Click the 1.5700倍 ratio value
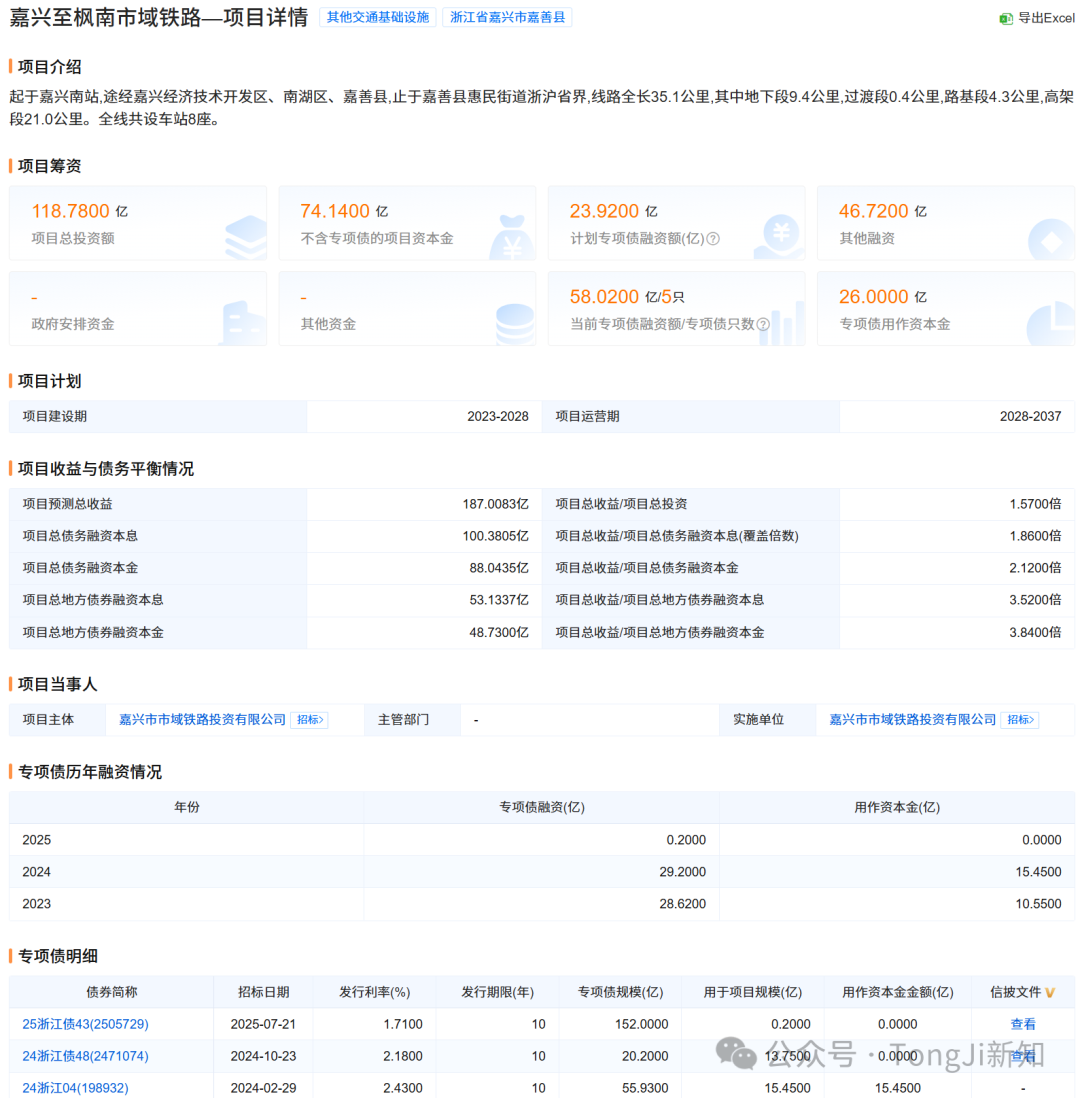This screenshot has width=1080, height=1098. pyautogui.click(x=1035, y=504)
